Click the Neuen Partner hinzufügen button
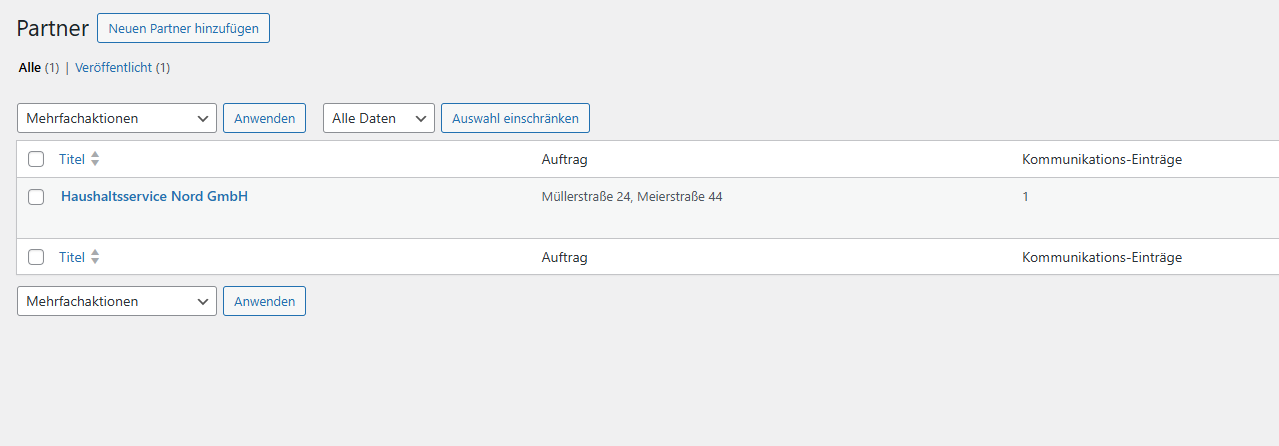This screenshot has height=446, width=1279. (183, 29)
